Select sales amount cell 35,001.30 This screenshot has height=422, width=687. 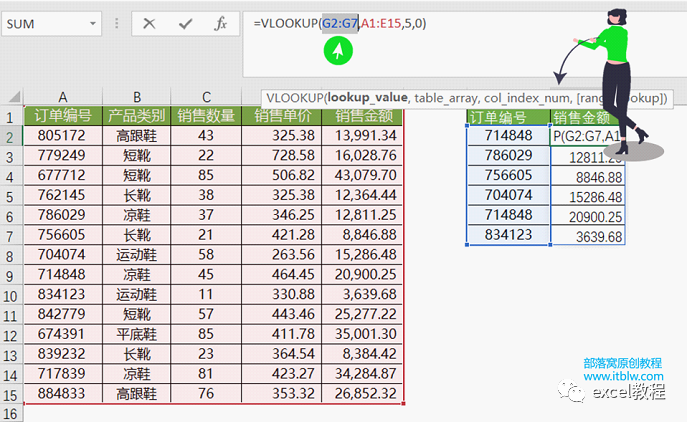click(x=362, y=334)
